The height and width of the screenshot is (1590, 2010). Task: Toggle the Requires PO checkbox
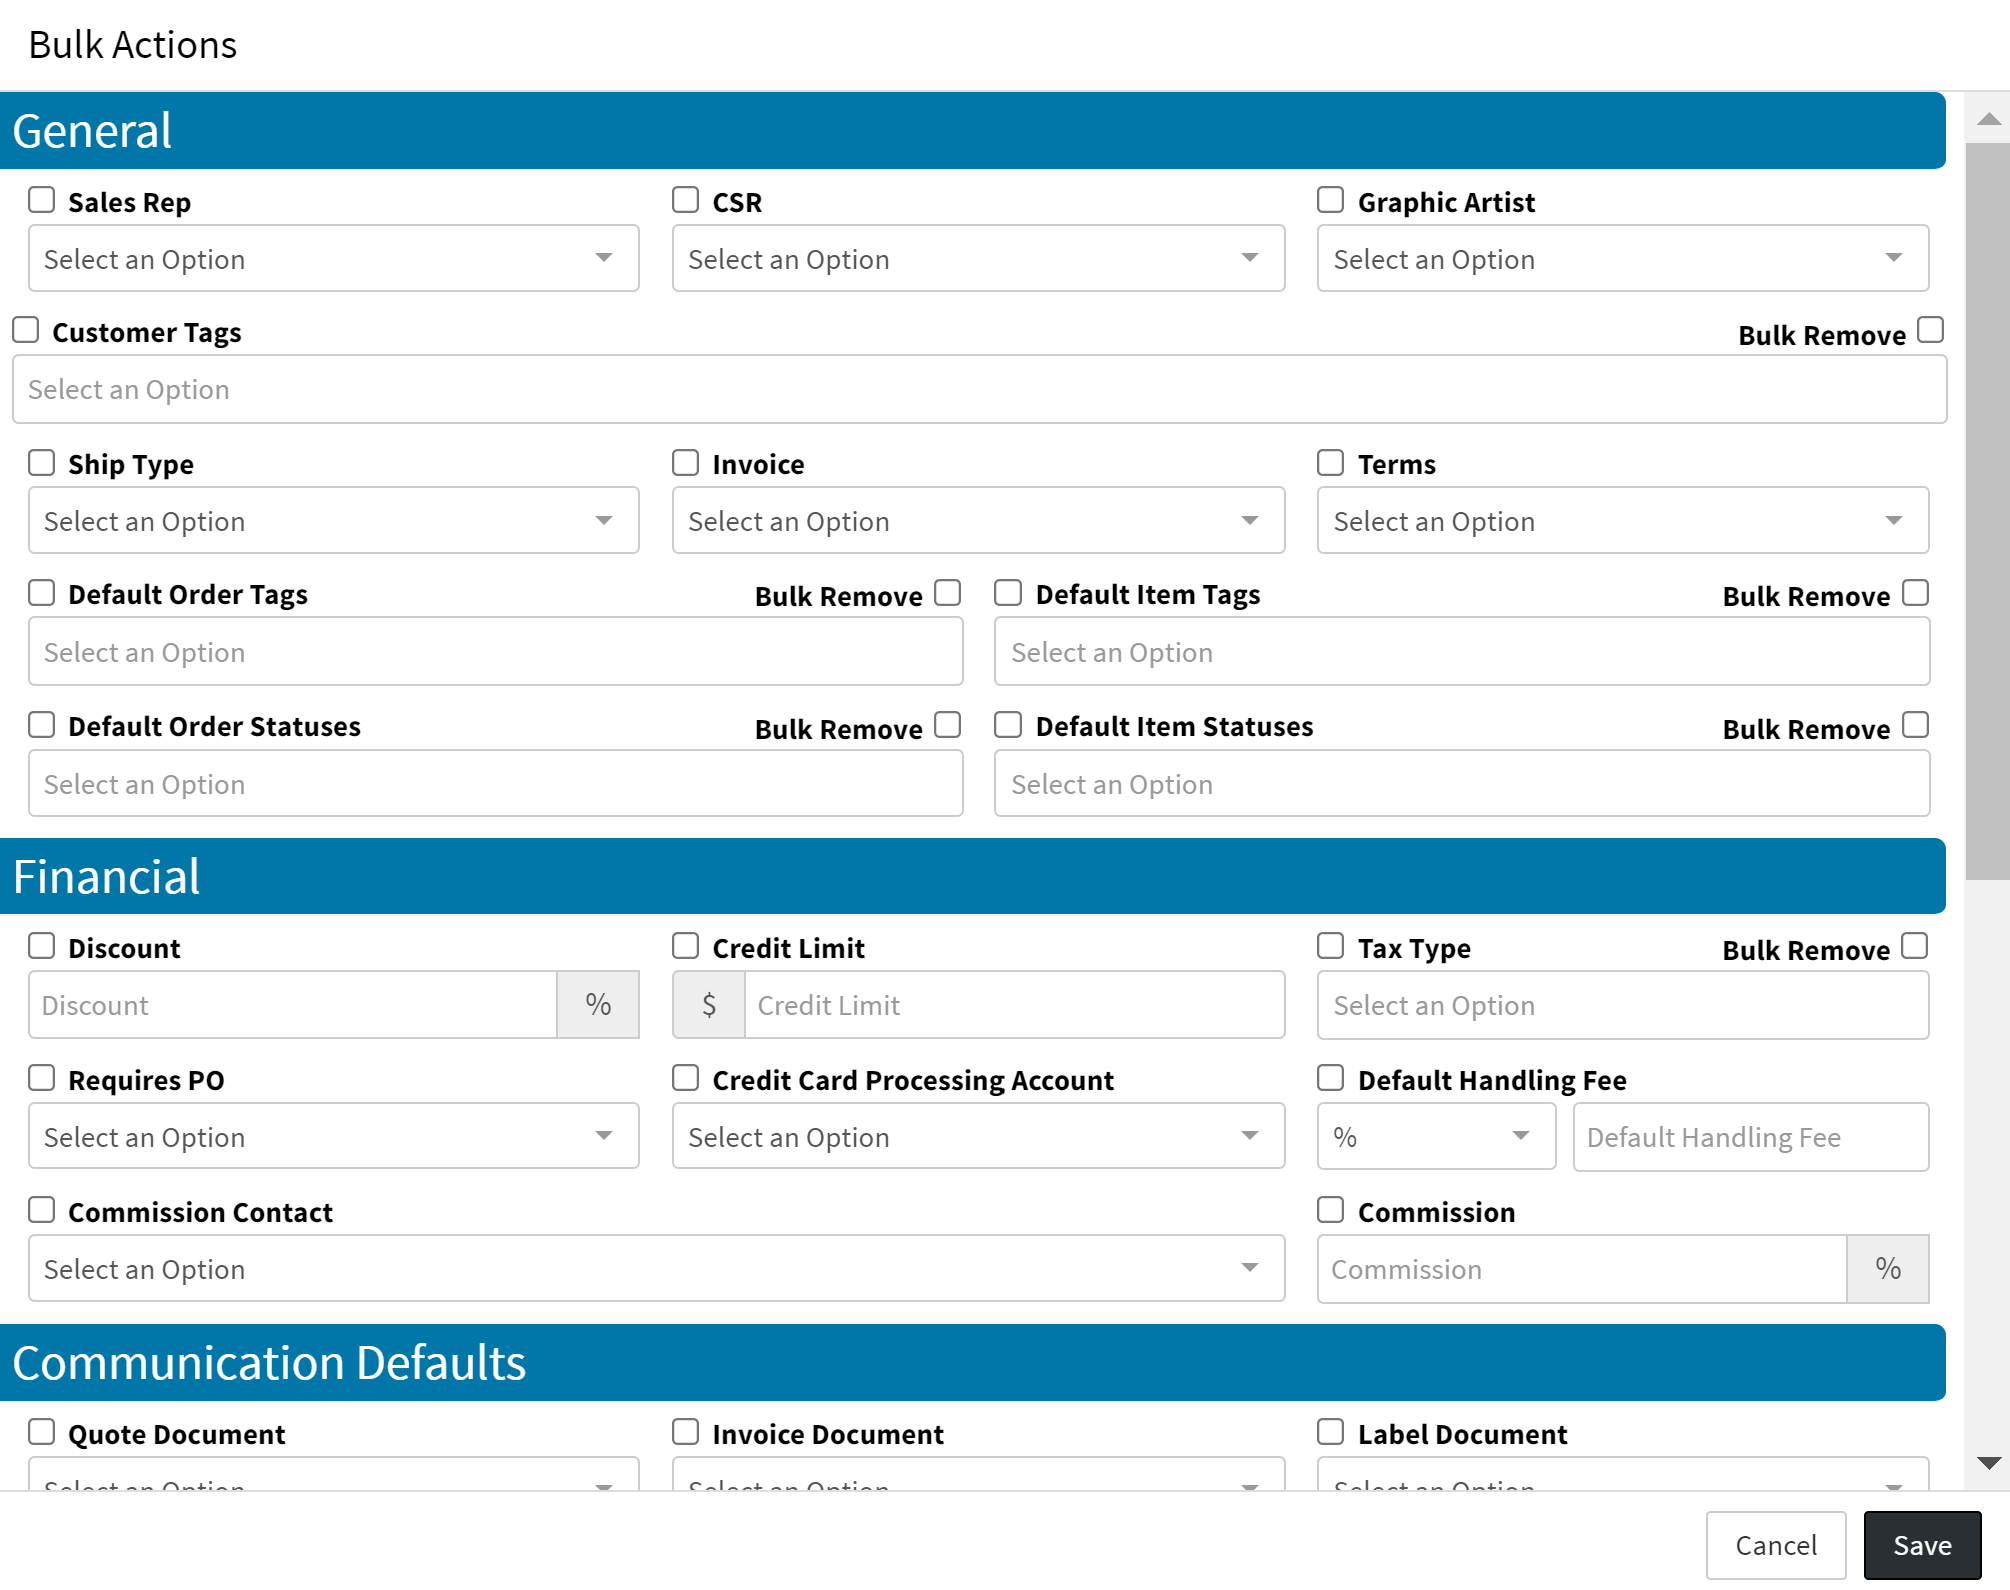click(x=42, y=1078)
